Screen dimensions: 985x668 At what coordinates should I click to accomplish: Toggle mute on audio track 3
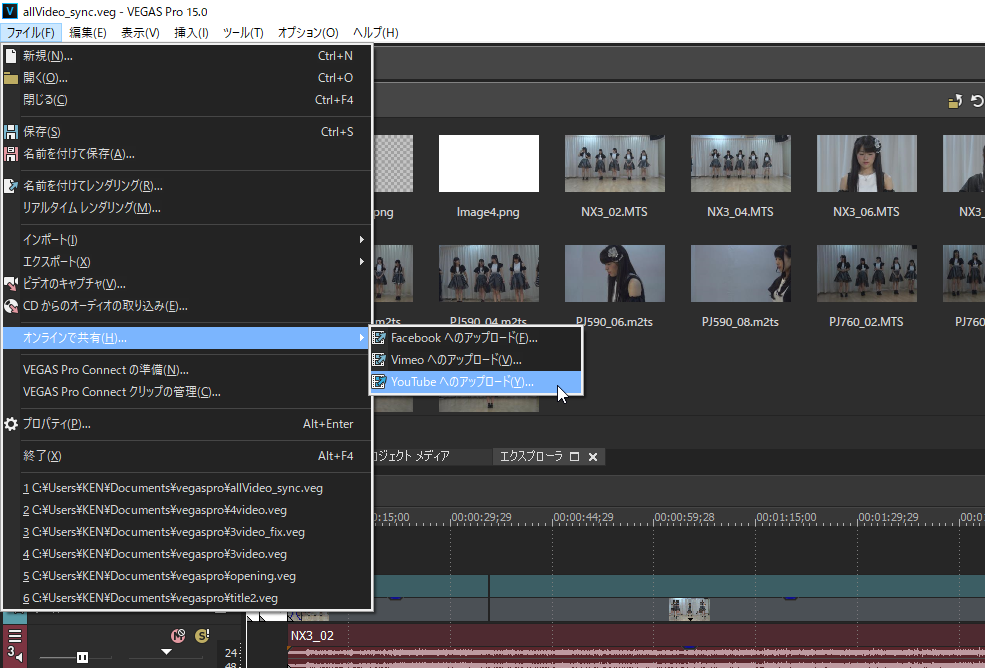(x=178, y=636)
